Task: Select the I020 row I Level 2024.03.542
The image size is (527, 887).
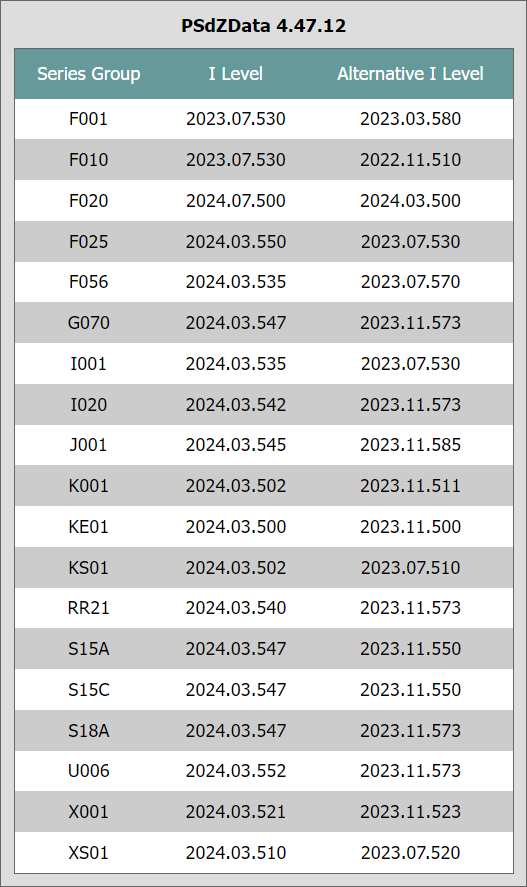Action: pyautogui.click(x=236, y=405)
